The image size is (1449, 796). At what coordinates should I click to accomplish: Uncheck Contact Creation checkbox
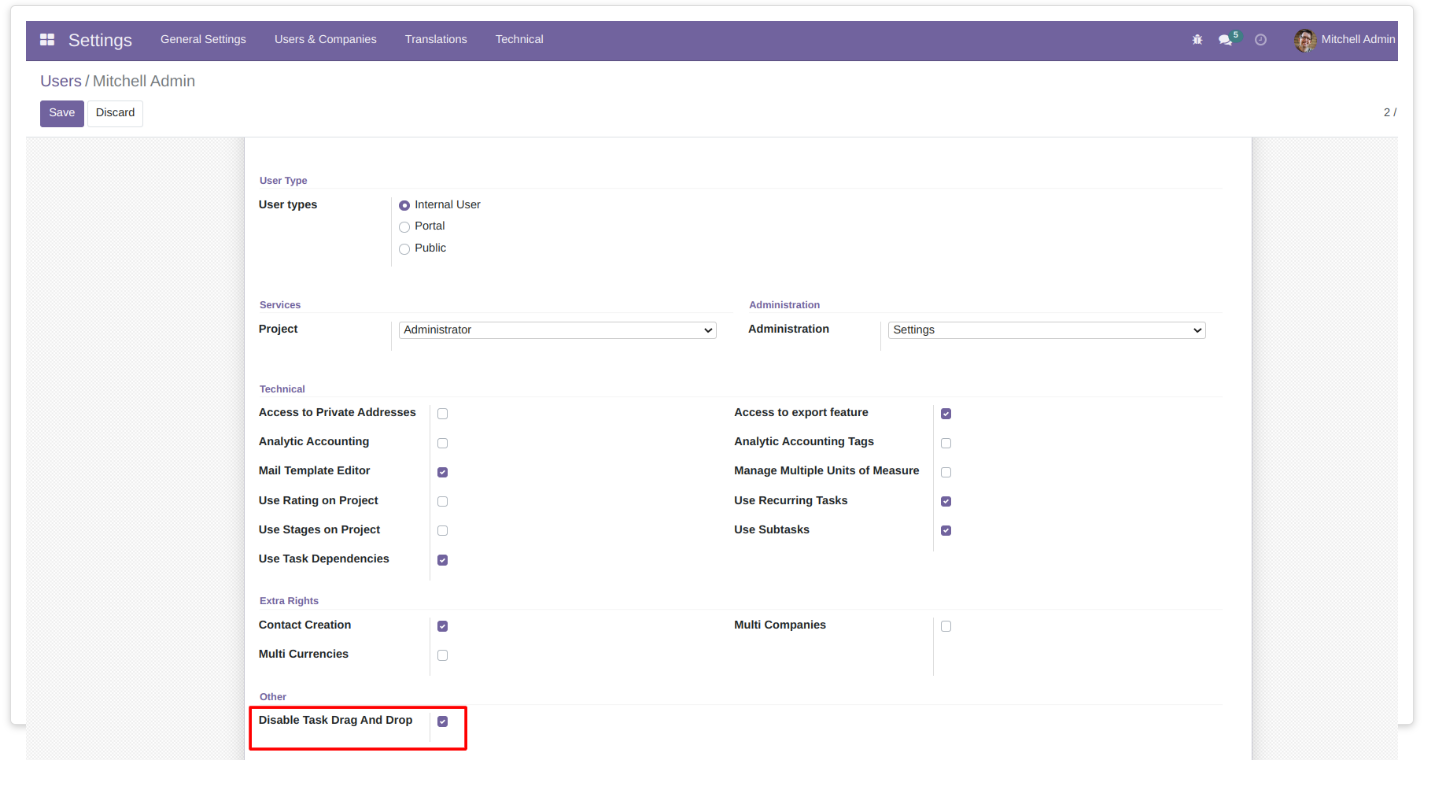[x=442, y=626]
